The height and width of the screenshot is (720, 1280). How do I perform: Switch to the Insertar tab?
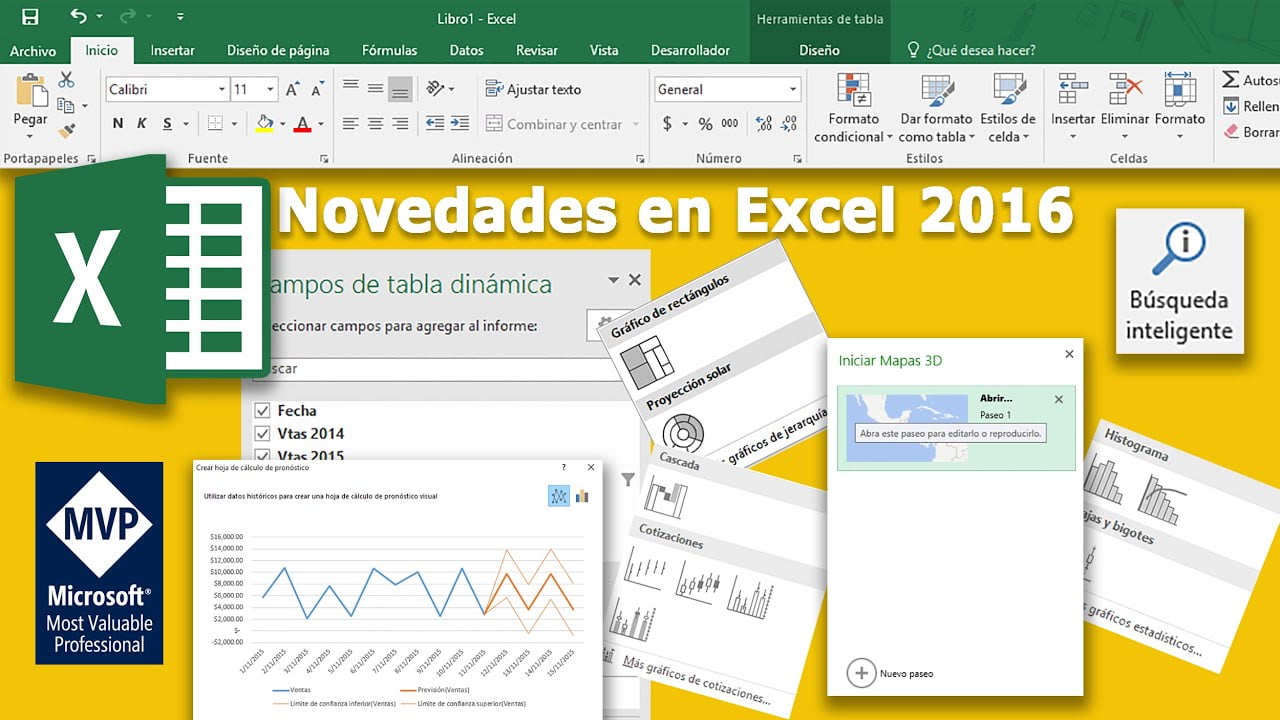coord(173,50)
